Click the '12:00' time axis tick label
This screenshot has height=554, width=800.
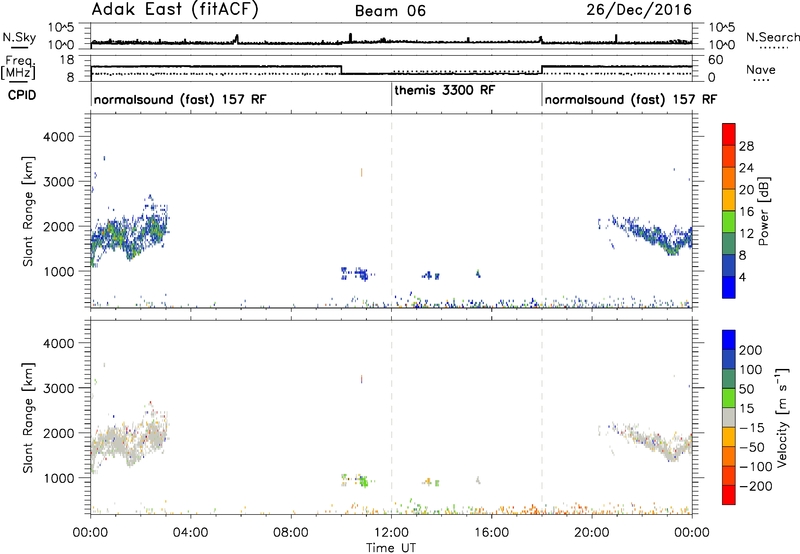tap(391, 533)
